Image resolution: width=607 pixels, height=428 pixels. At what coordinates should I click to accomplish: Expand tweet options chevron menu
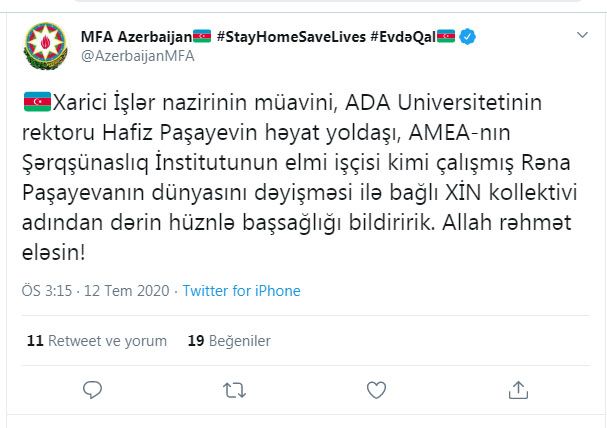[582, 35]
